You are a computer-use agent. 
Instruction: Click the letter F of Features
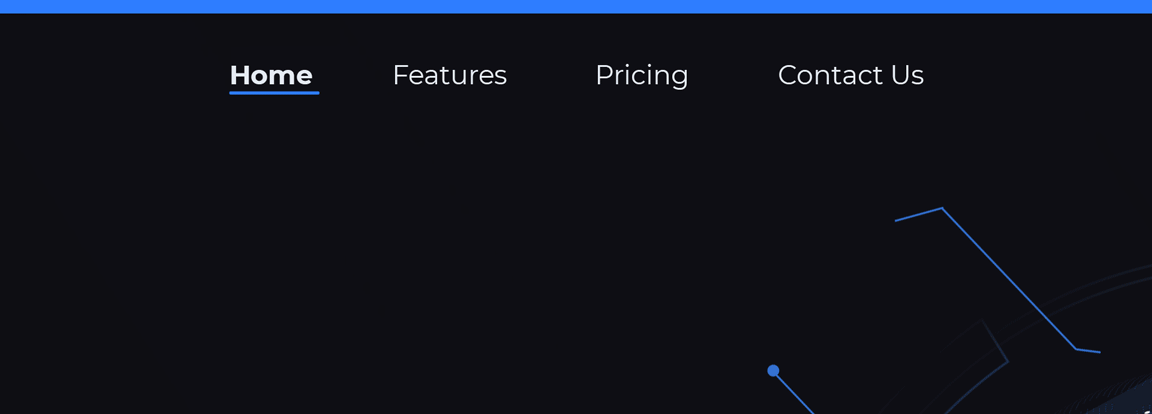(x=400, y=75)
